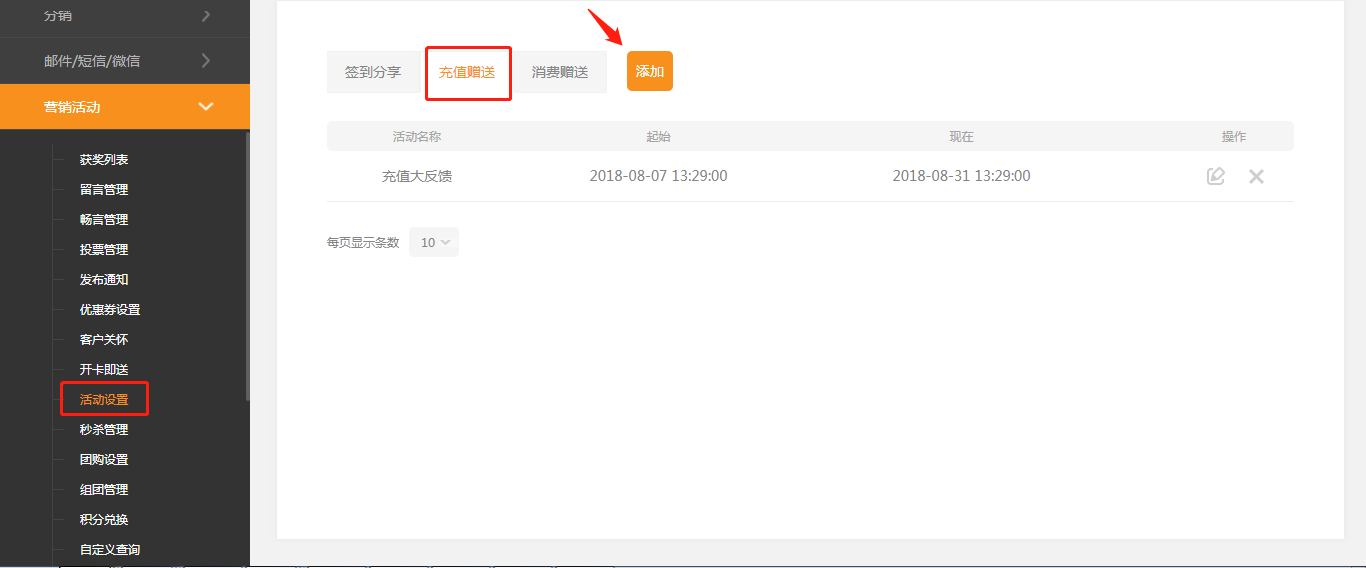
Task: Open the per-page count dropdown
Action: (434, 242)
